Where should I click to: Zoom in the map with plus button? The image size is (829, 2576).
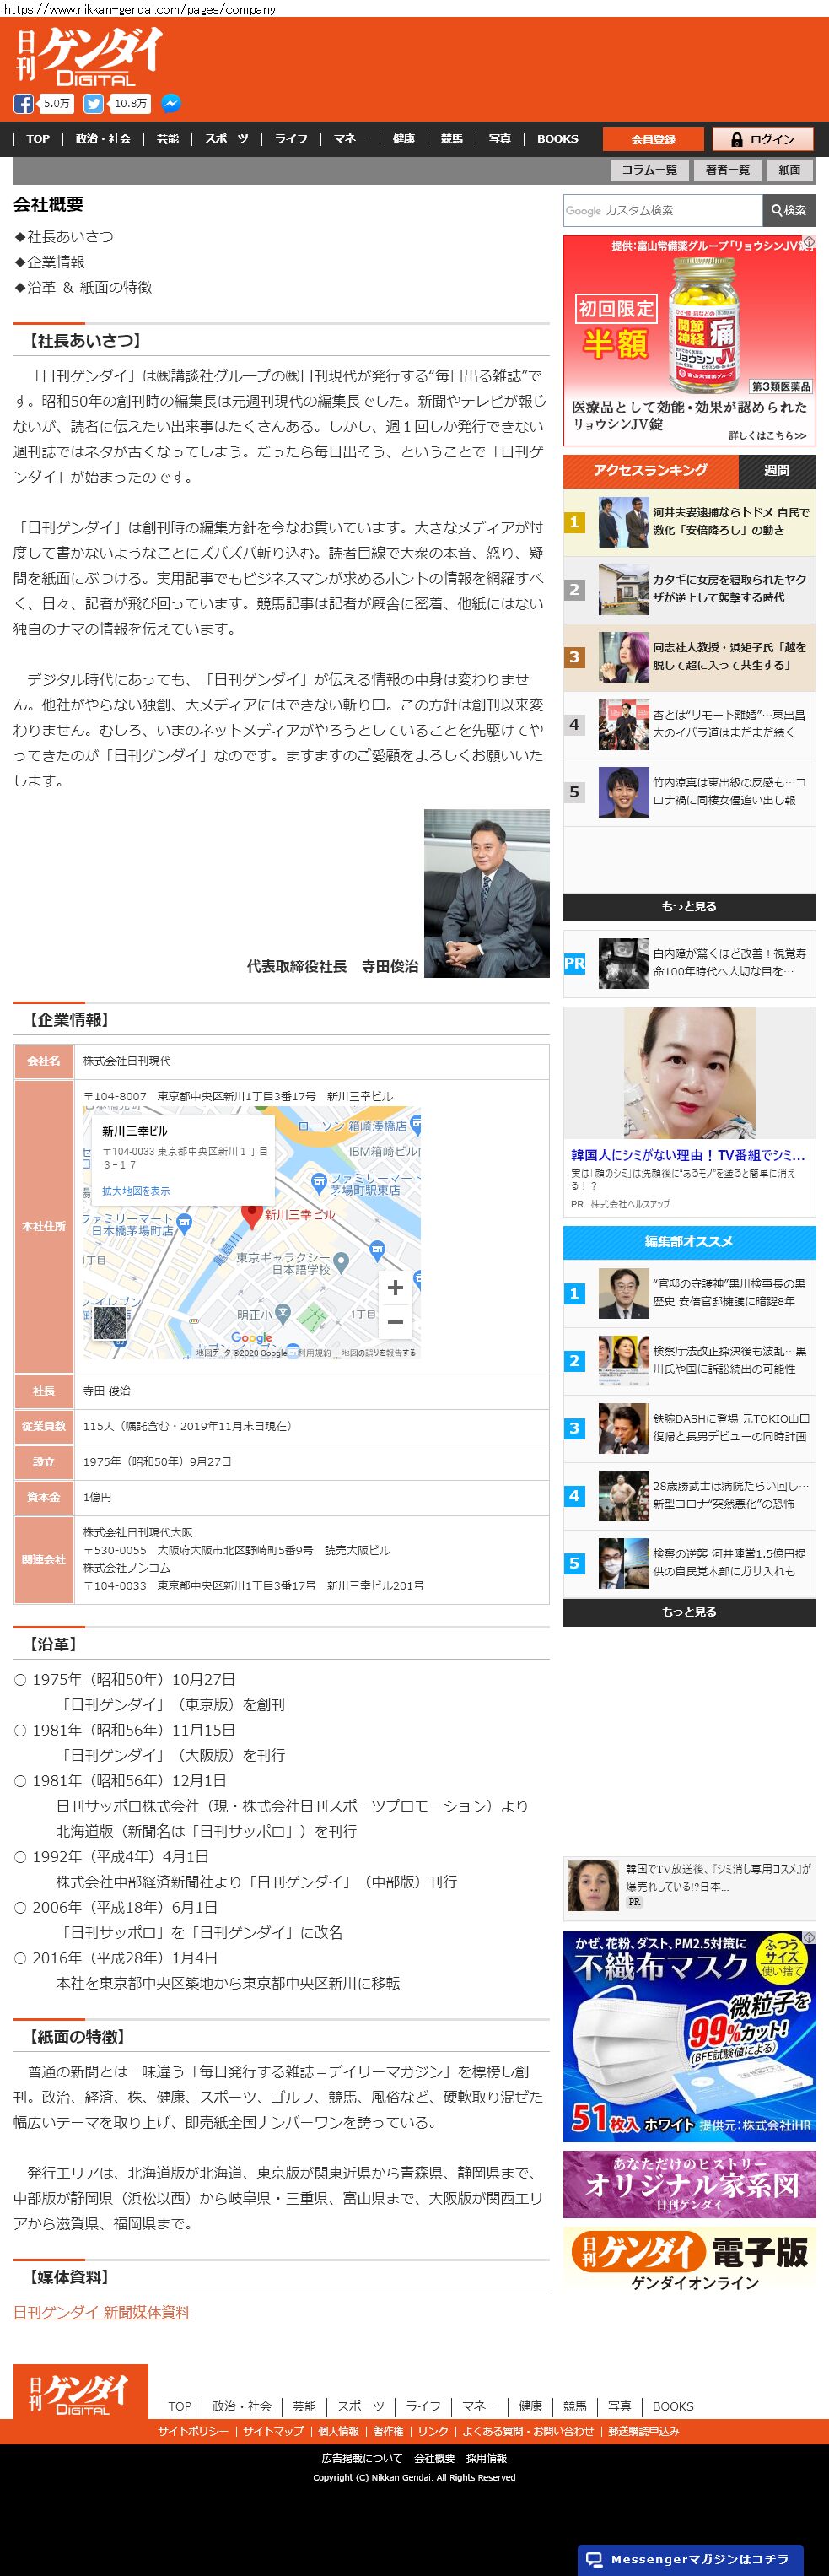point(395,1287)
